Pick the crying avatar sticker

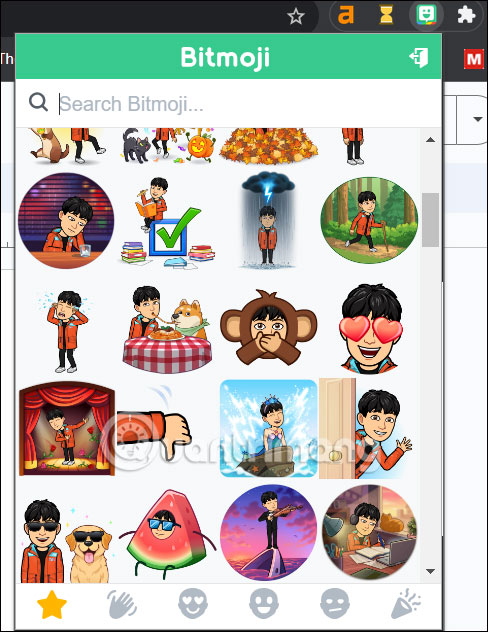click(x=67, y=331)
